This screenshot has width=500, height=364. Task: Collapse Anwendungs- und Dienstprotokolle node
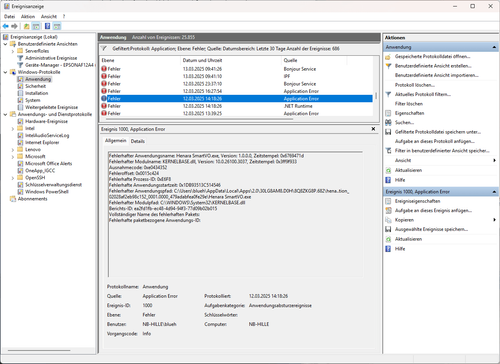coord(5,114)
